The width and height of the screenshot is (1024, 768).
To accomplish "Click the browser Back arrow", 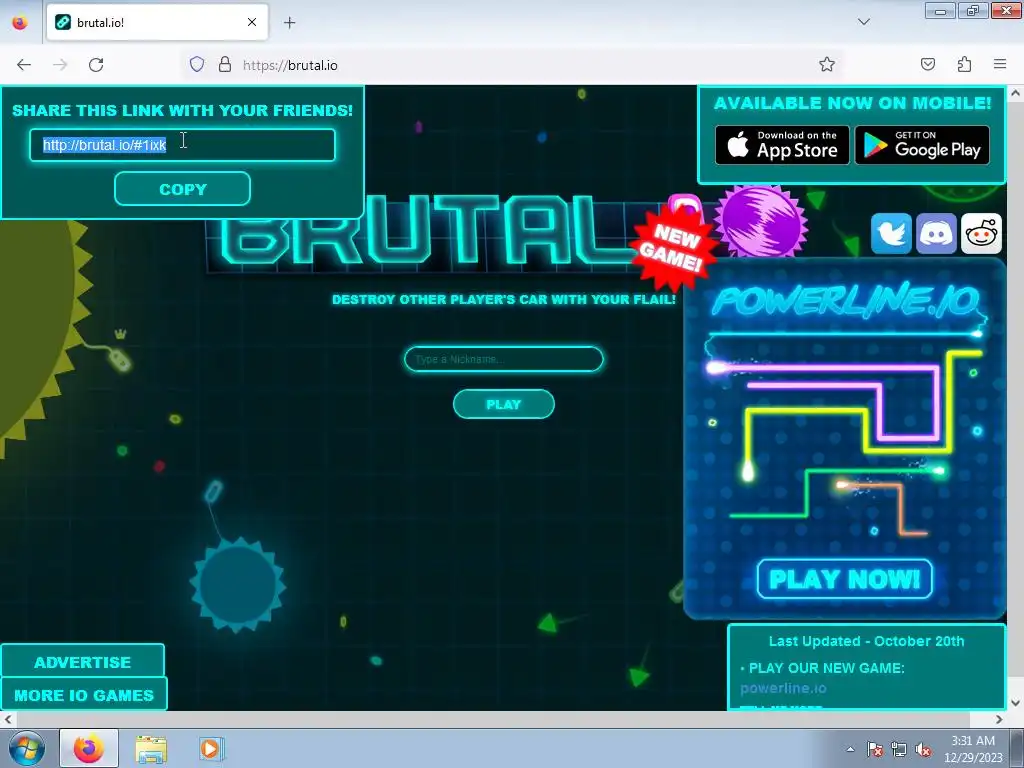I will 24,65.
